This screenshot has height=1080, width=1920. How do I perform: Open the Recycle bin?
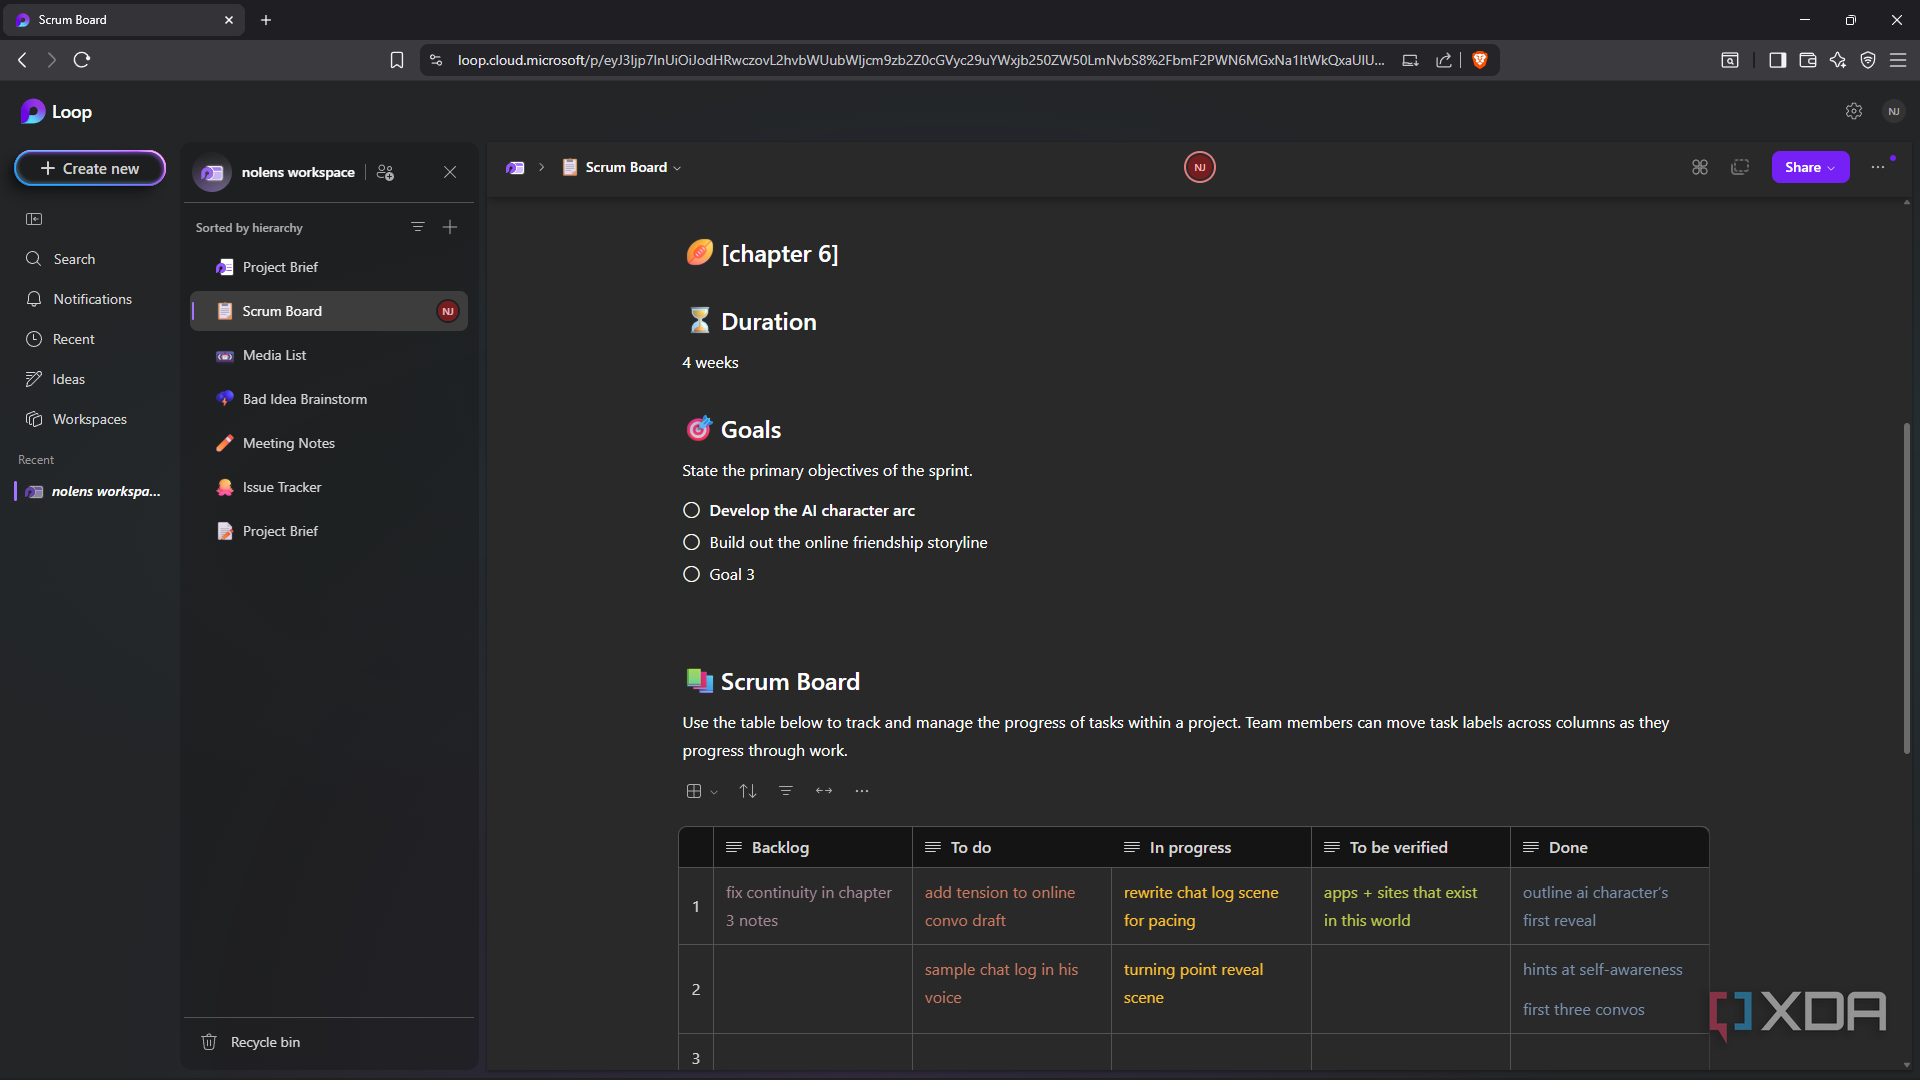[x=264, y=1042]
